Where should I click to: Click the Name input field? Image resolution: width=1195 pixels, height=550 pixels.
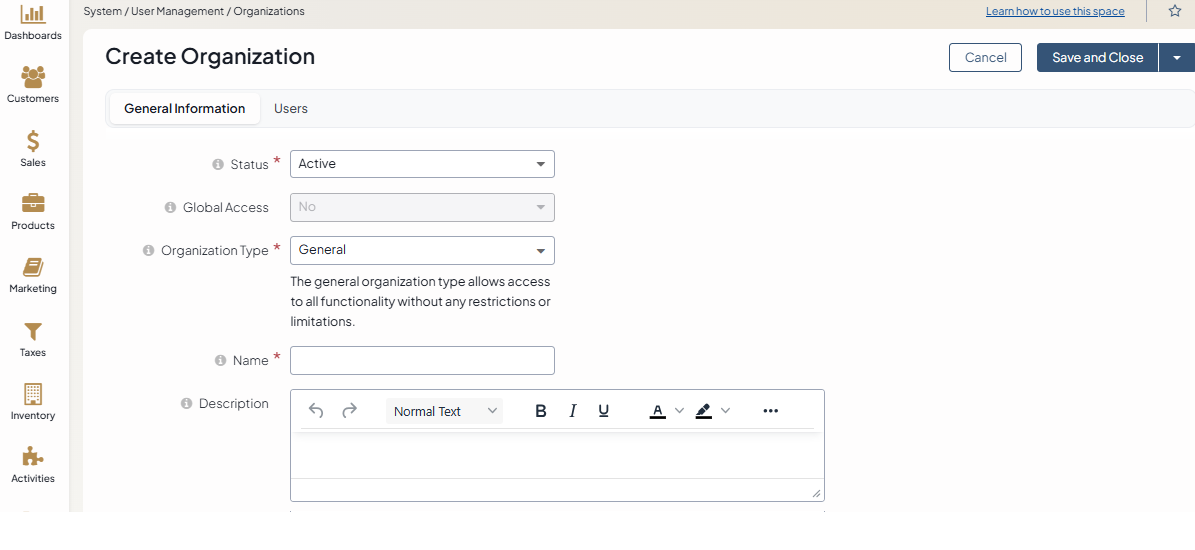tap(422, 360)
